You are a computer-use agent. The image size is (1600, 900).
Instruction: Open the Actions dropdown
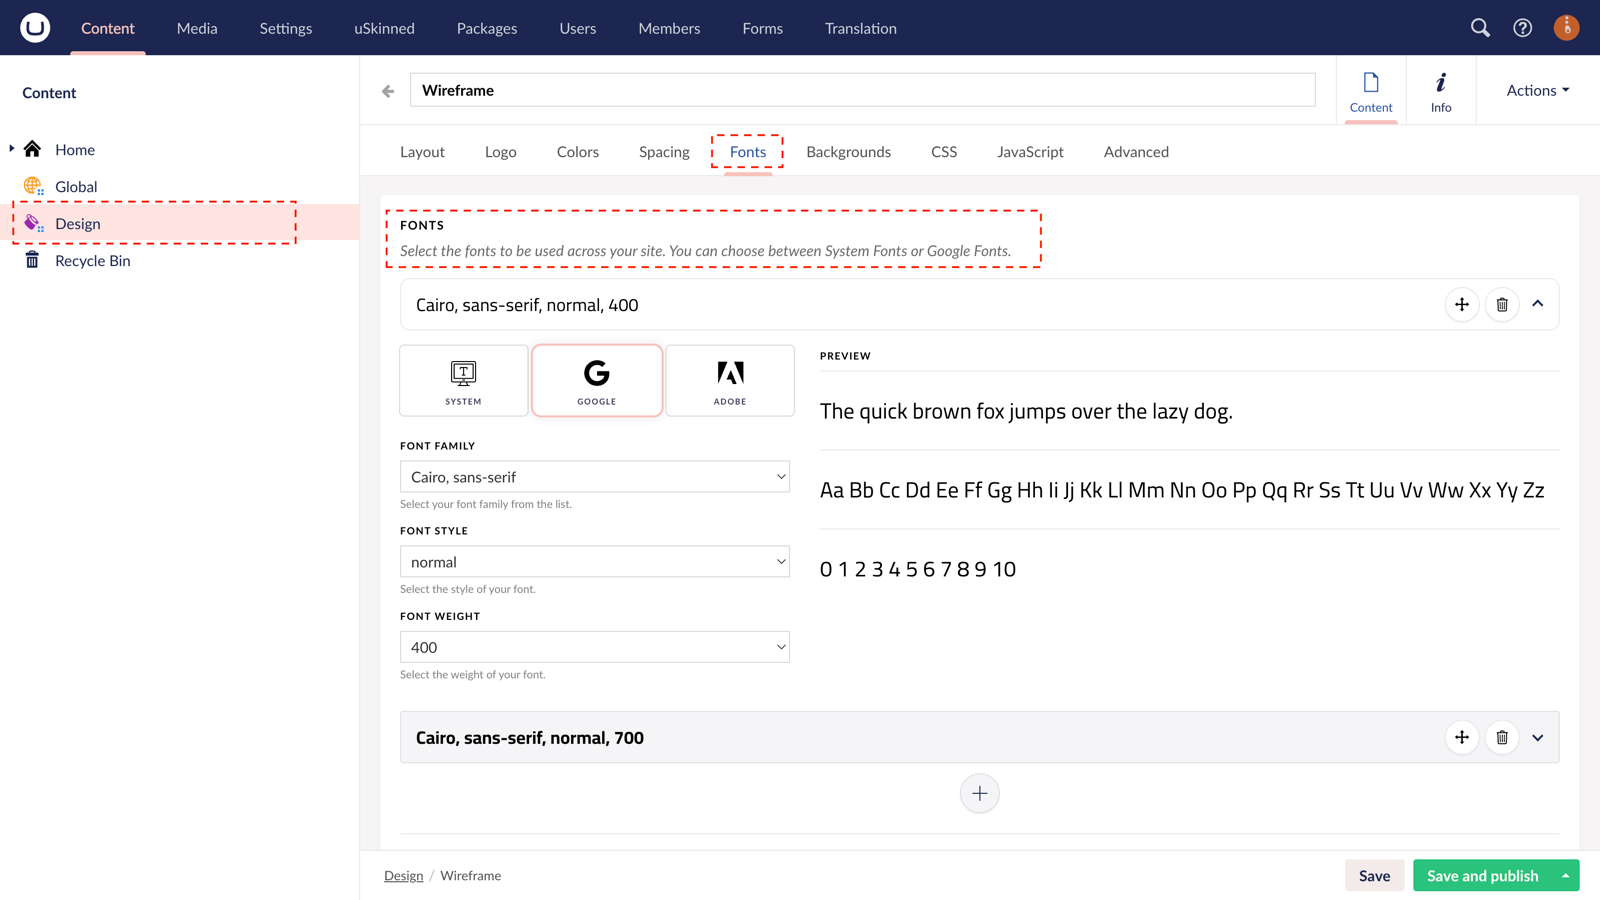(x=1536, y=90)
